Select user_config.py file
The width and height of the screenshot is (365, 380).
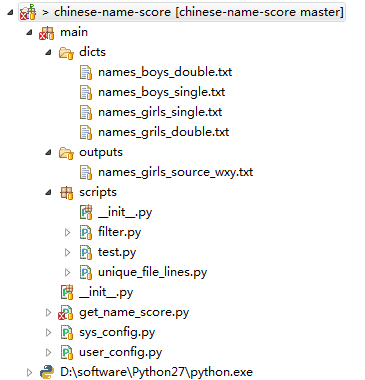(120, 352)
